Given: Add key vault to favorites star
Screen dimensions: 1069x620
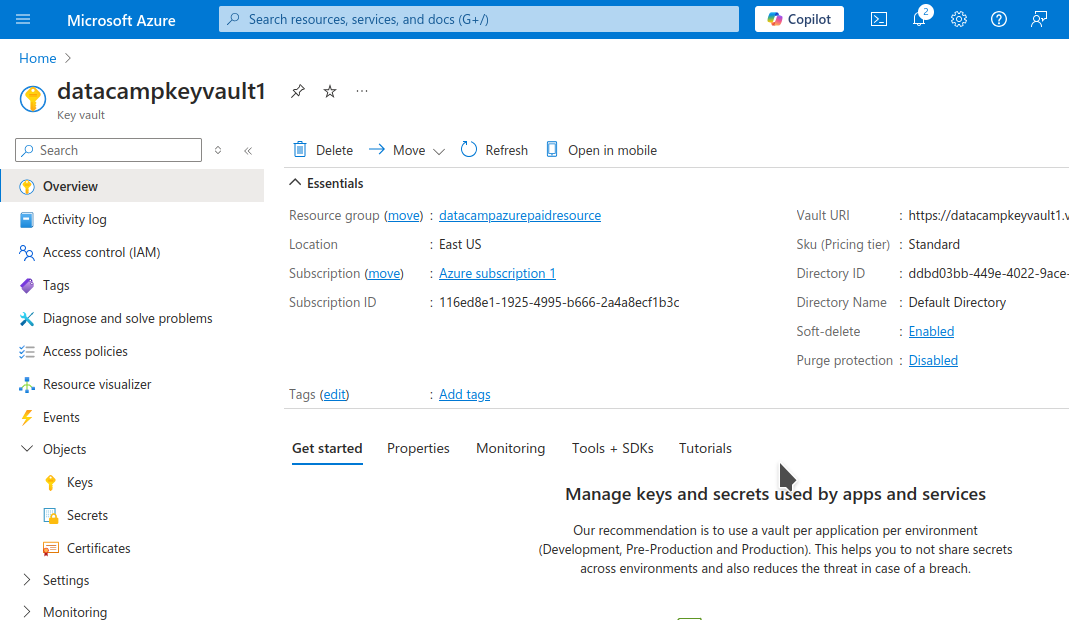Looking at the screenshot, I should pos(330,91).
